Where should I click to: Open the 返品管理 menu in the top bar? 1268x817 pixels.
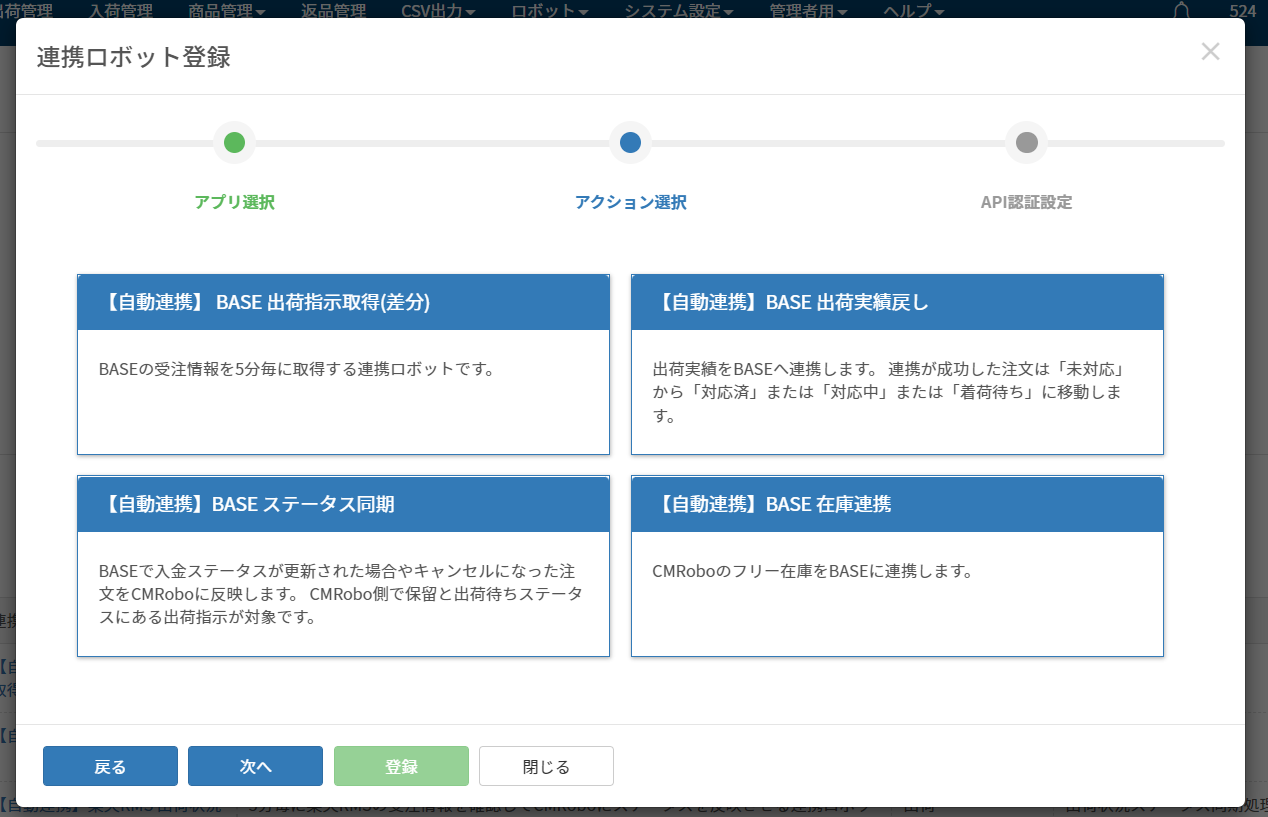point(333,11)
